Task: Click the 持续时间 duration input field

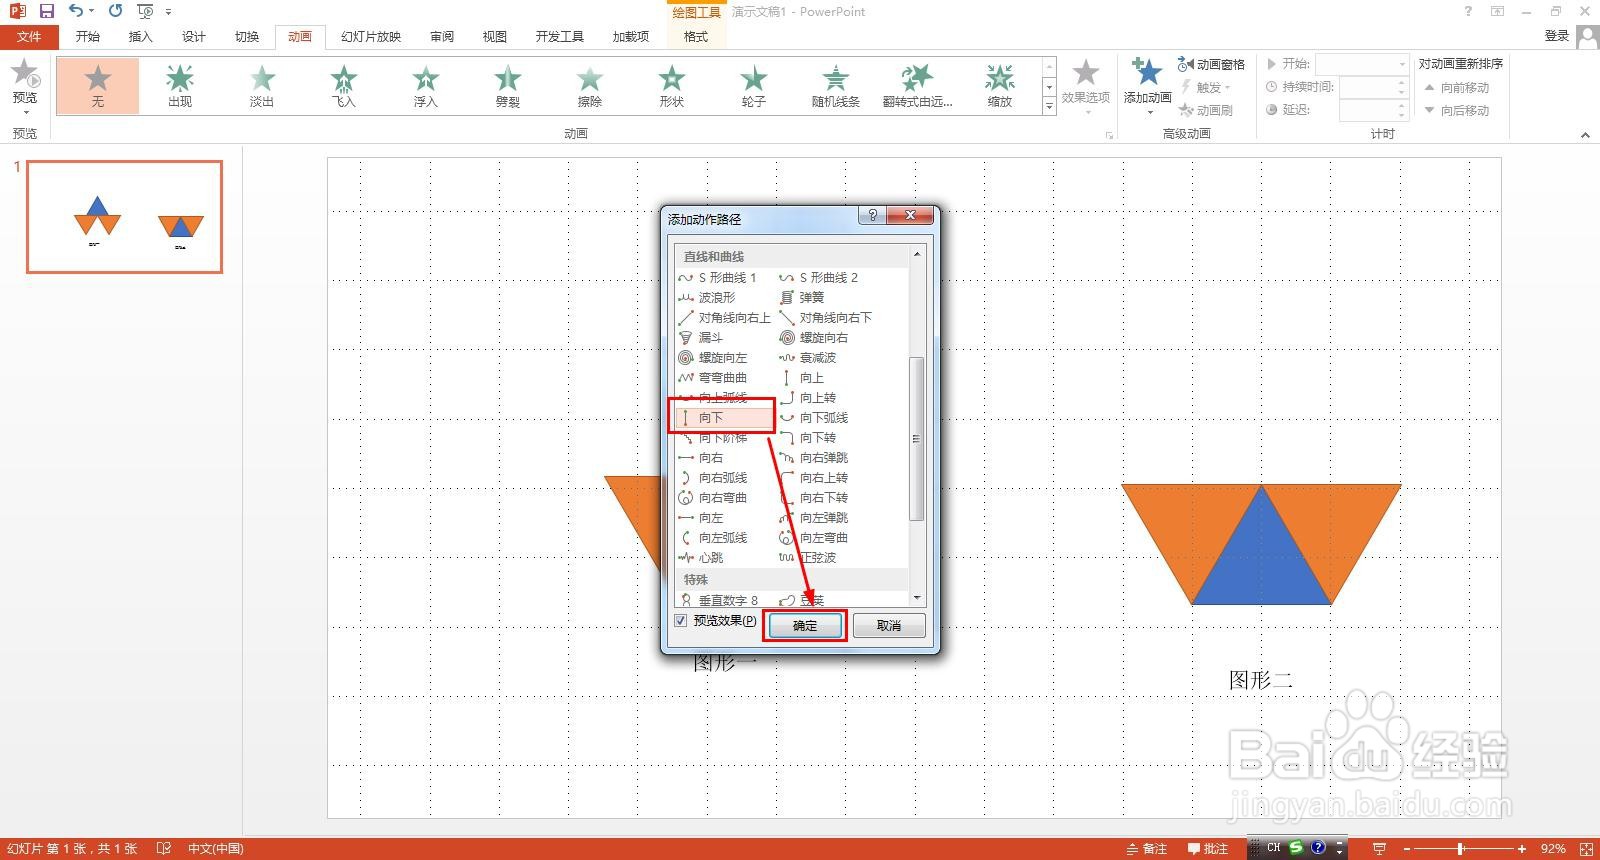Action: [1373, 87]
